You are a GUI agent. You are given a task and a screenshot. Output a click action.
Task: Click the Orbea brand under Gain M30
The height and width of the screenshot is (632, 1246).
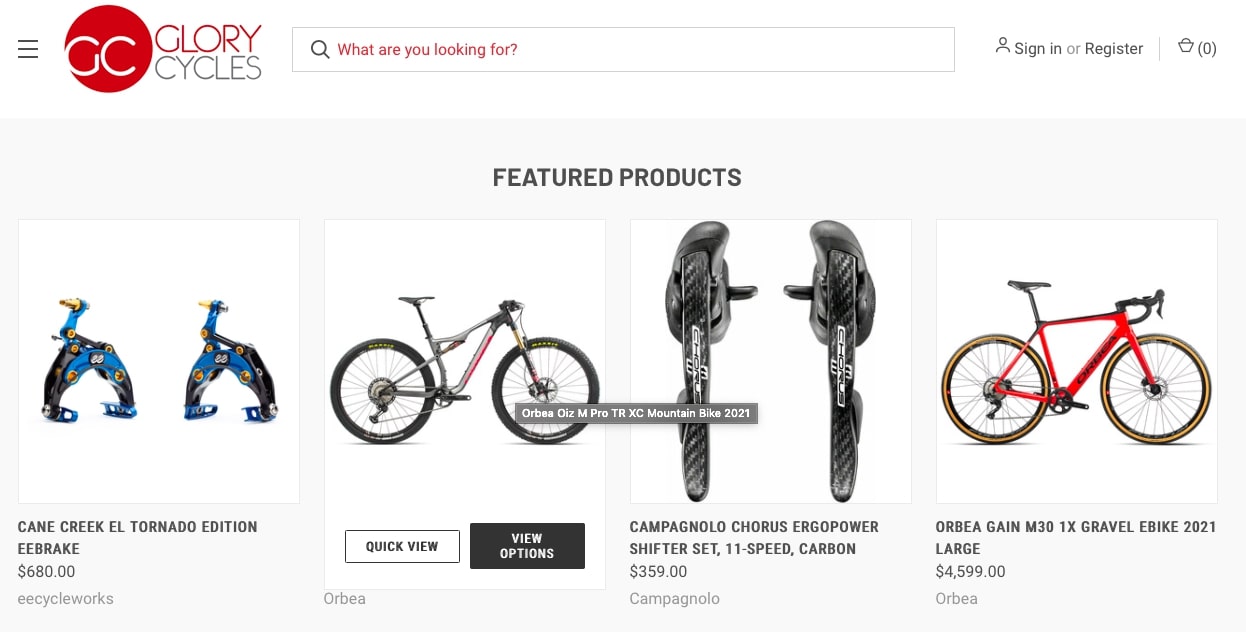pos(956,599)
